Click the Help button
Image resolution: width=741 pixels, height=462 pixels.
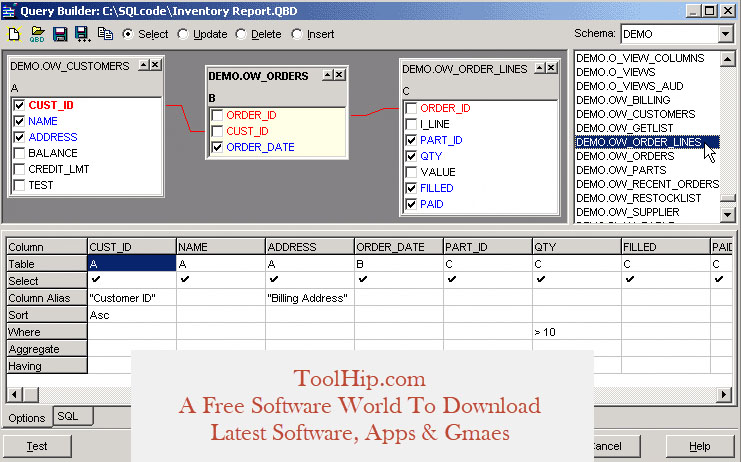click(x=699, y=446)
